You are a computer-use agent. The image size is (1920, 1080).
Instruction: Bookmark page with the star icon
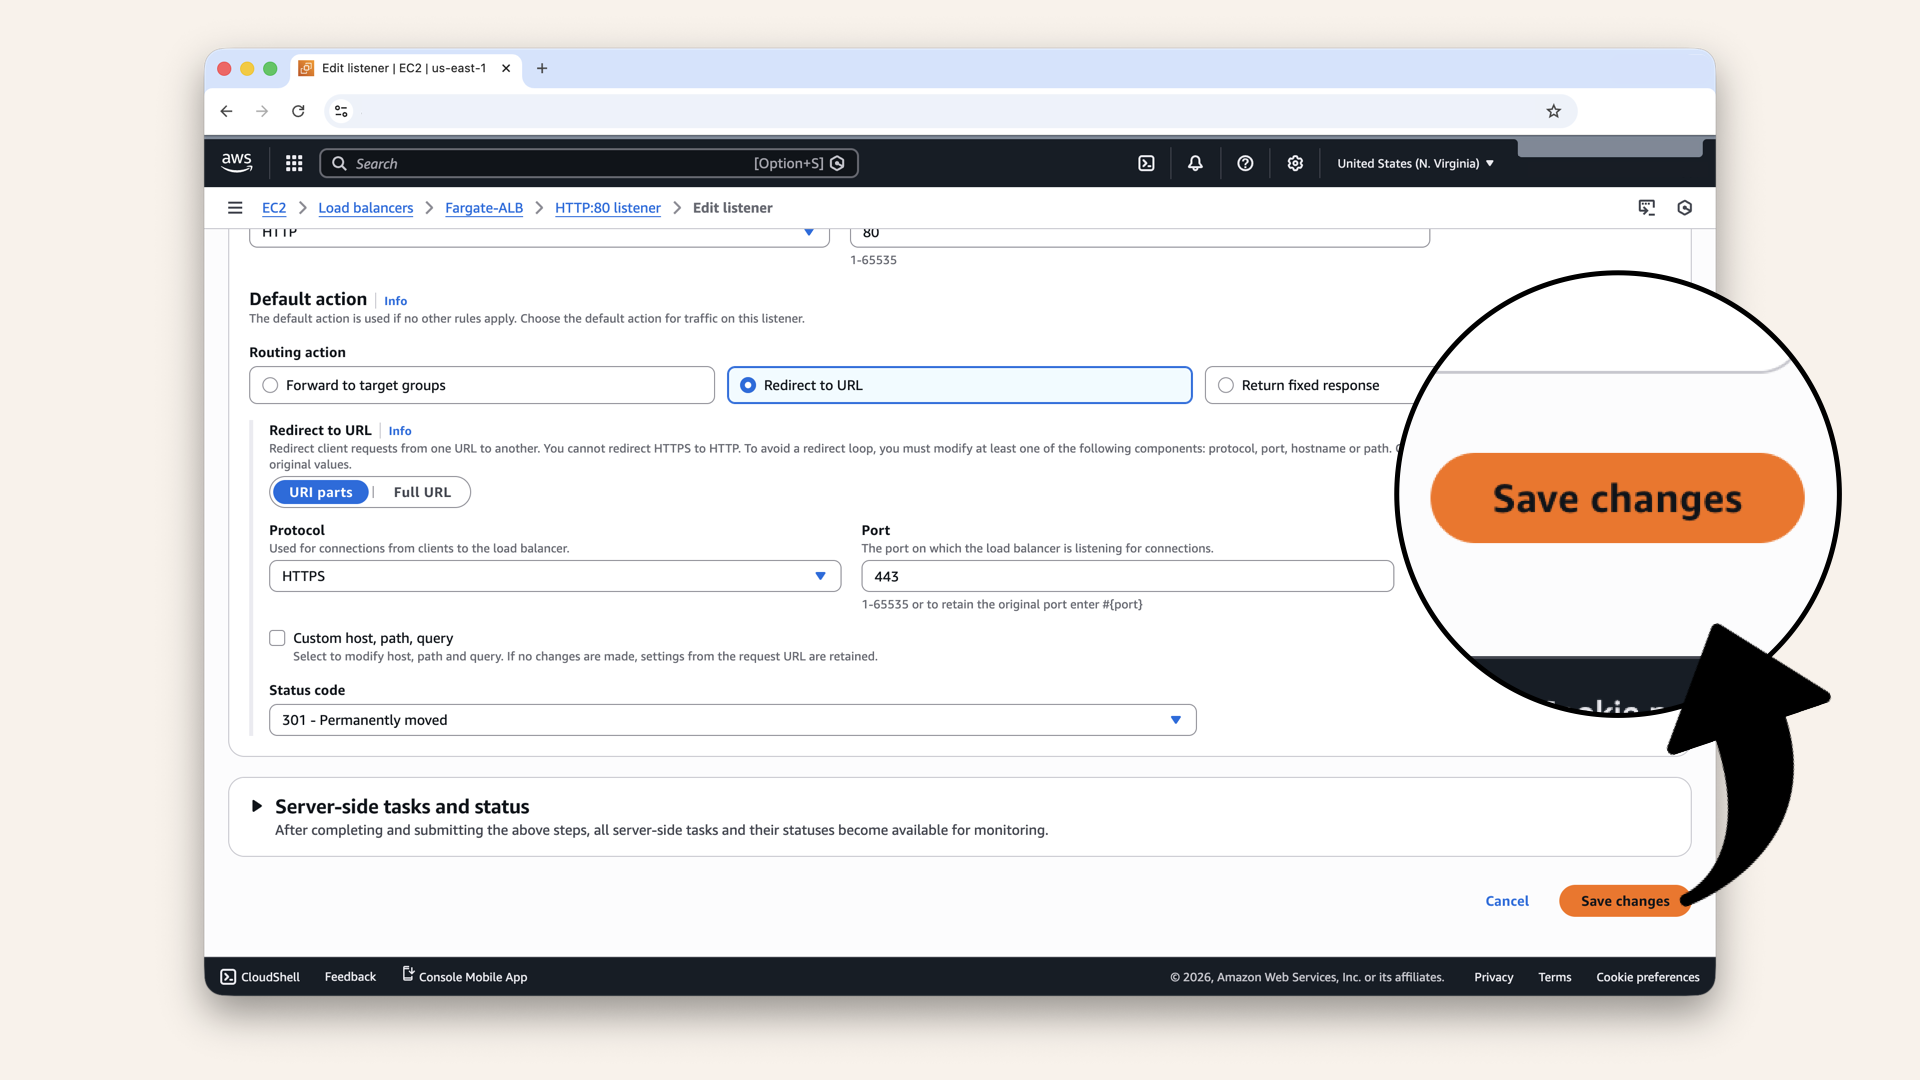(1553, 111)
